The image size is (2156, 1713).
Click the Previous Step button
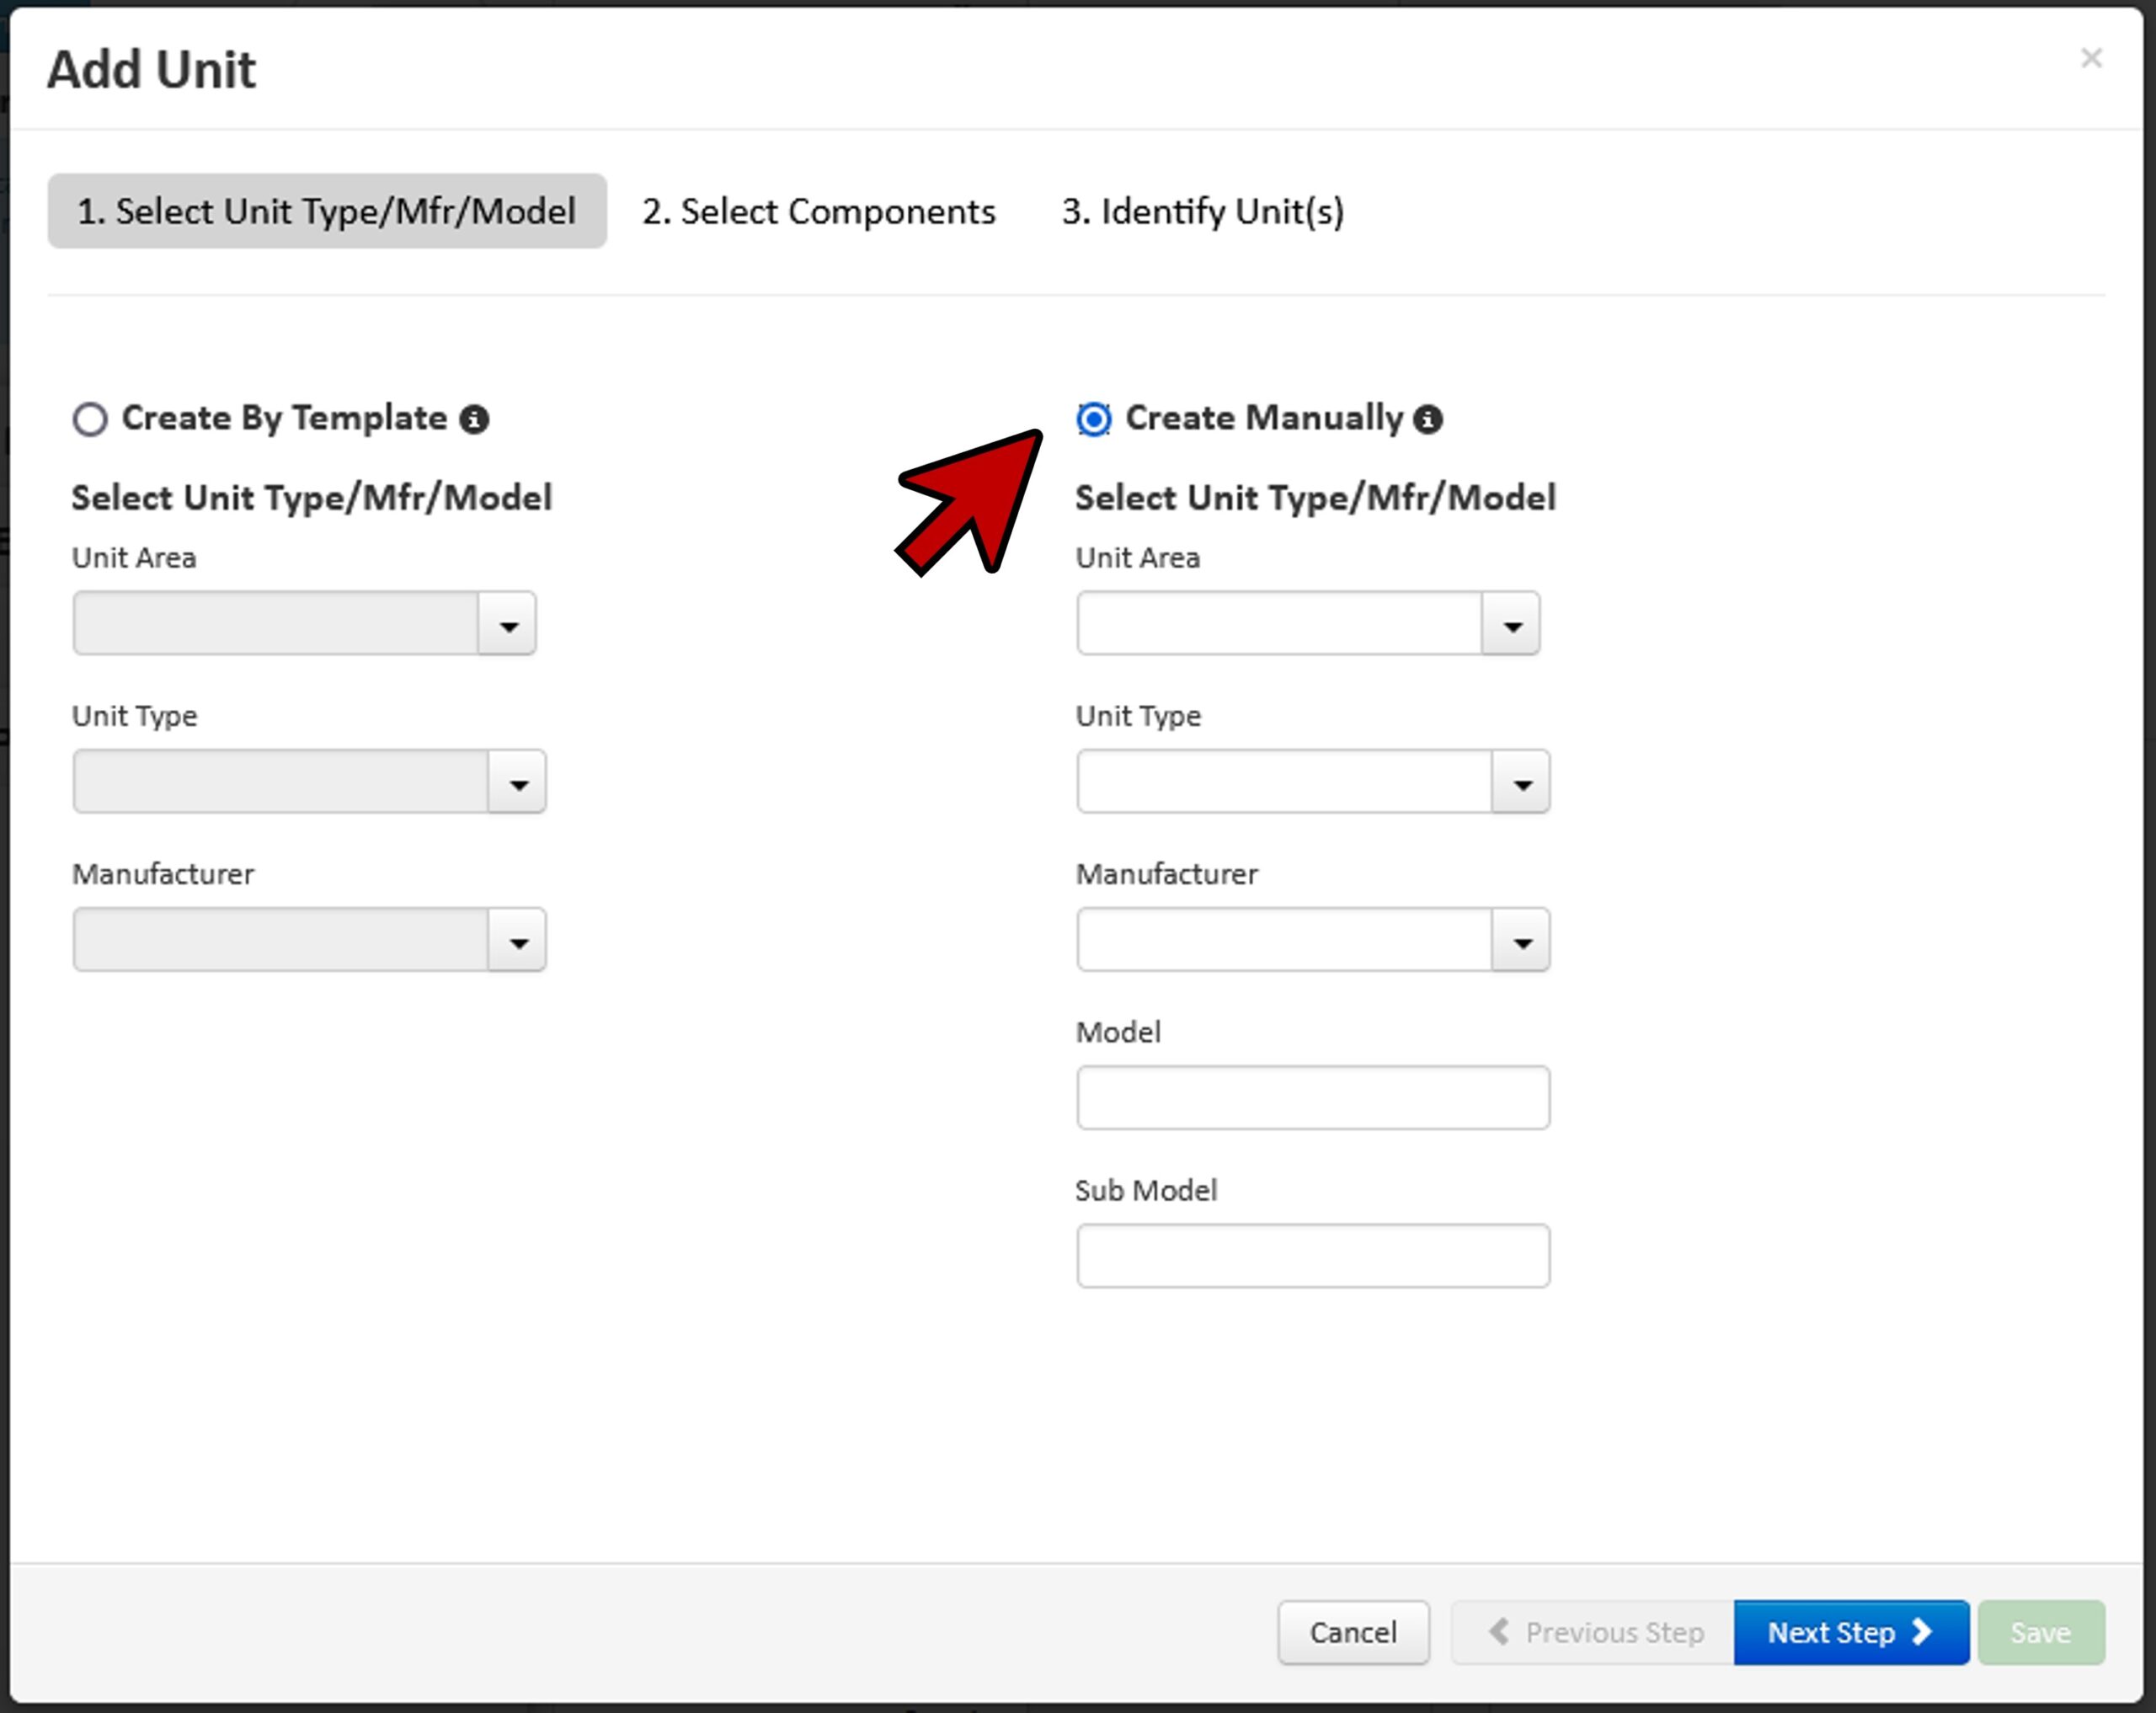click(x=1594, y=1633)
